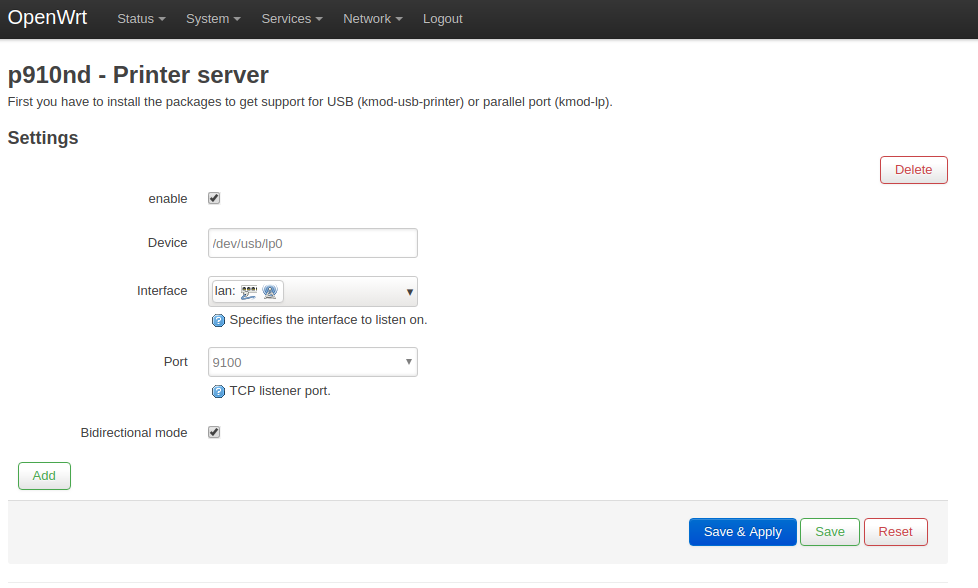Click the lan ethernet switch icon
This screenshot has width=978, height=588.
coord(249,291)
